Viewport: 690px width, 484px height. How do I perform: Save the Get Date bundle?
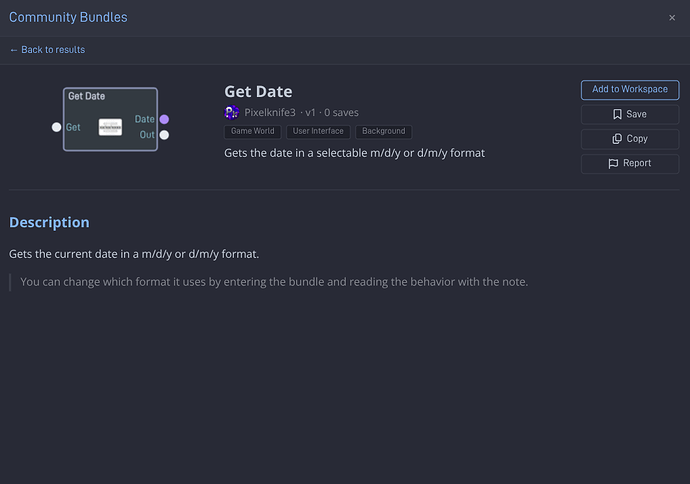(630, 114)
